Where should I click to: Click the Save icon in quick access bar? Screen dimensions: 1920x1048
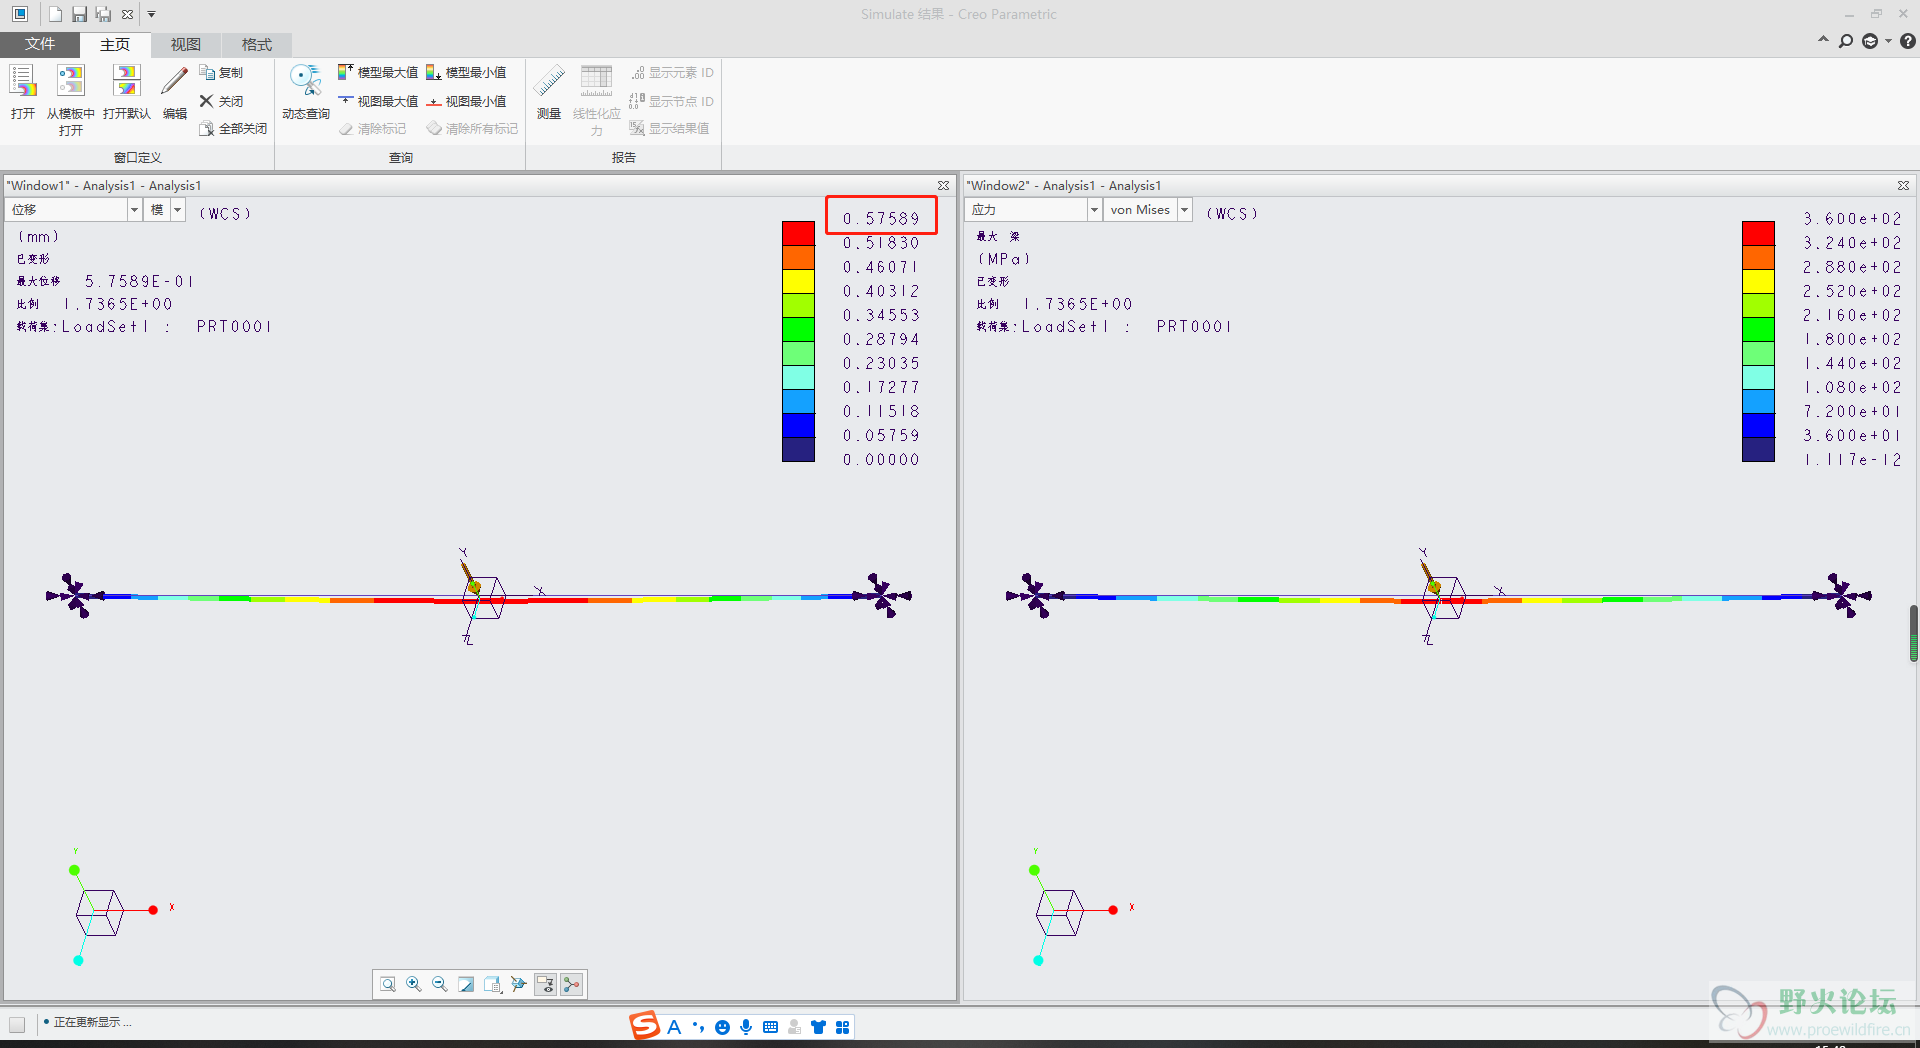click(x=79, y=14)
